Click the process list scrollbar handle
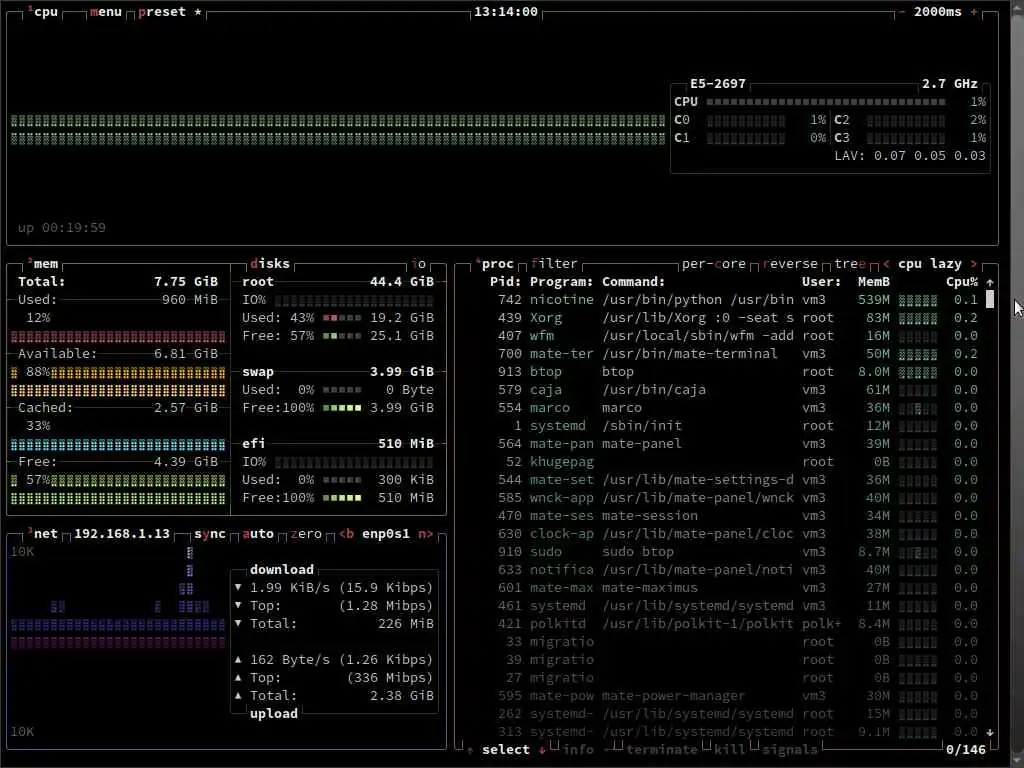Image resolution: width=1024 pixels, height=768 pixels. coord(990,300)
